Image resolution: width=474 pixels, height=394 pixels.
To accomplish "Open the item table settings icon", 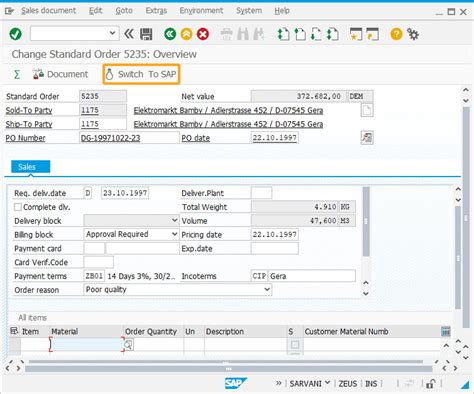I will pos(446,331).
